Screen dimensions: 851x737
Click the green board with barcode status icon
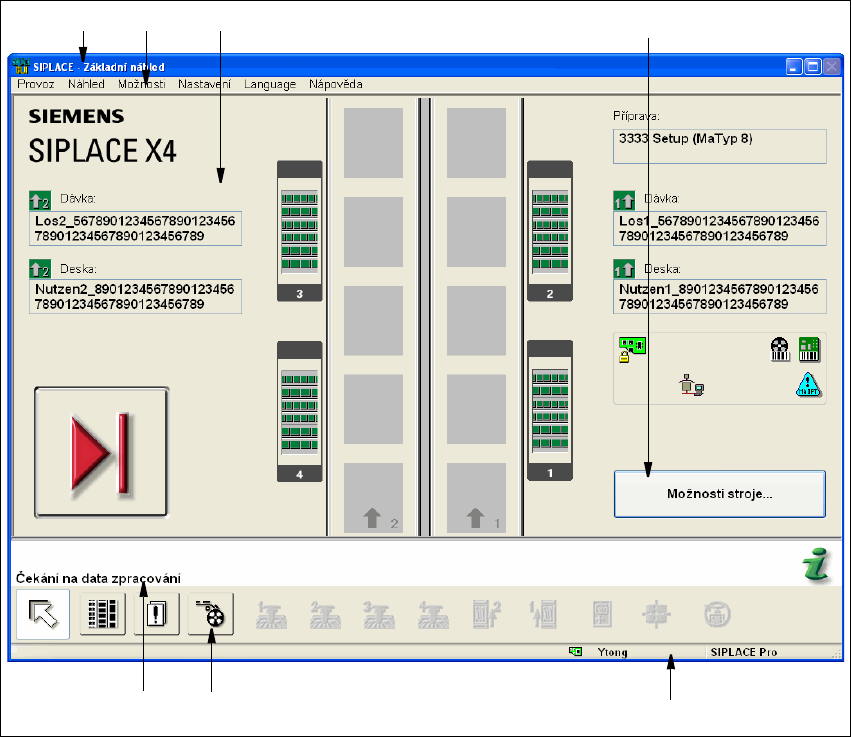pos(809,349)
